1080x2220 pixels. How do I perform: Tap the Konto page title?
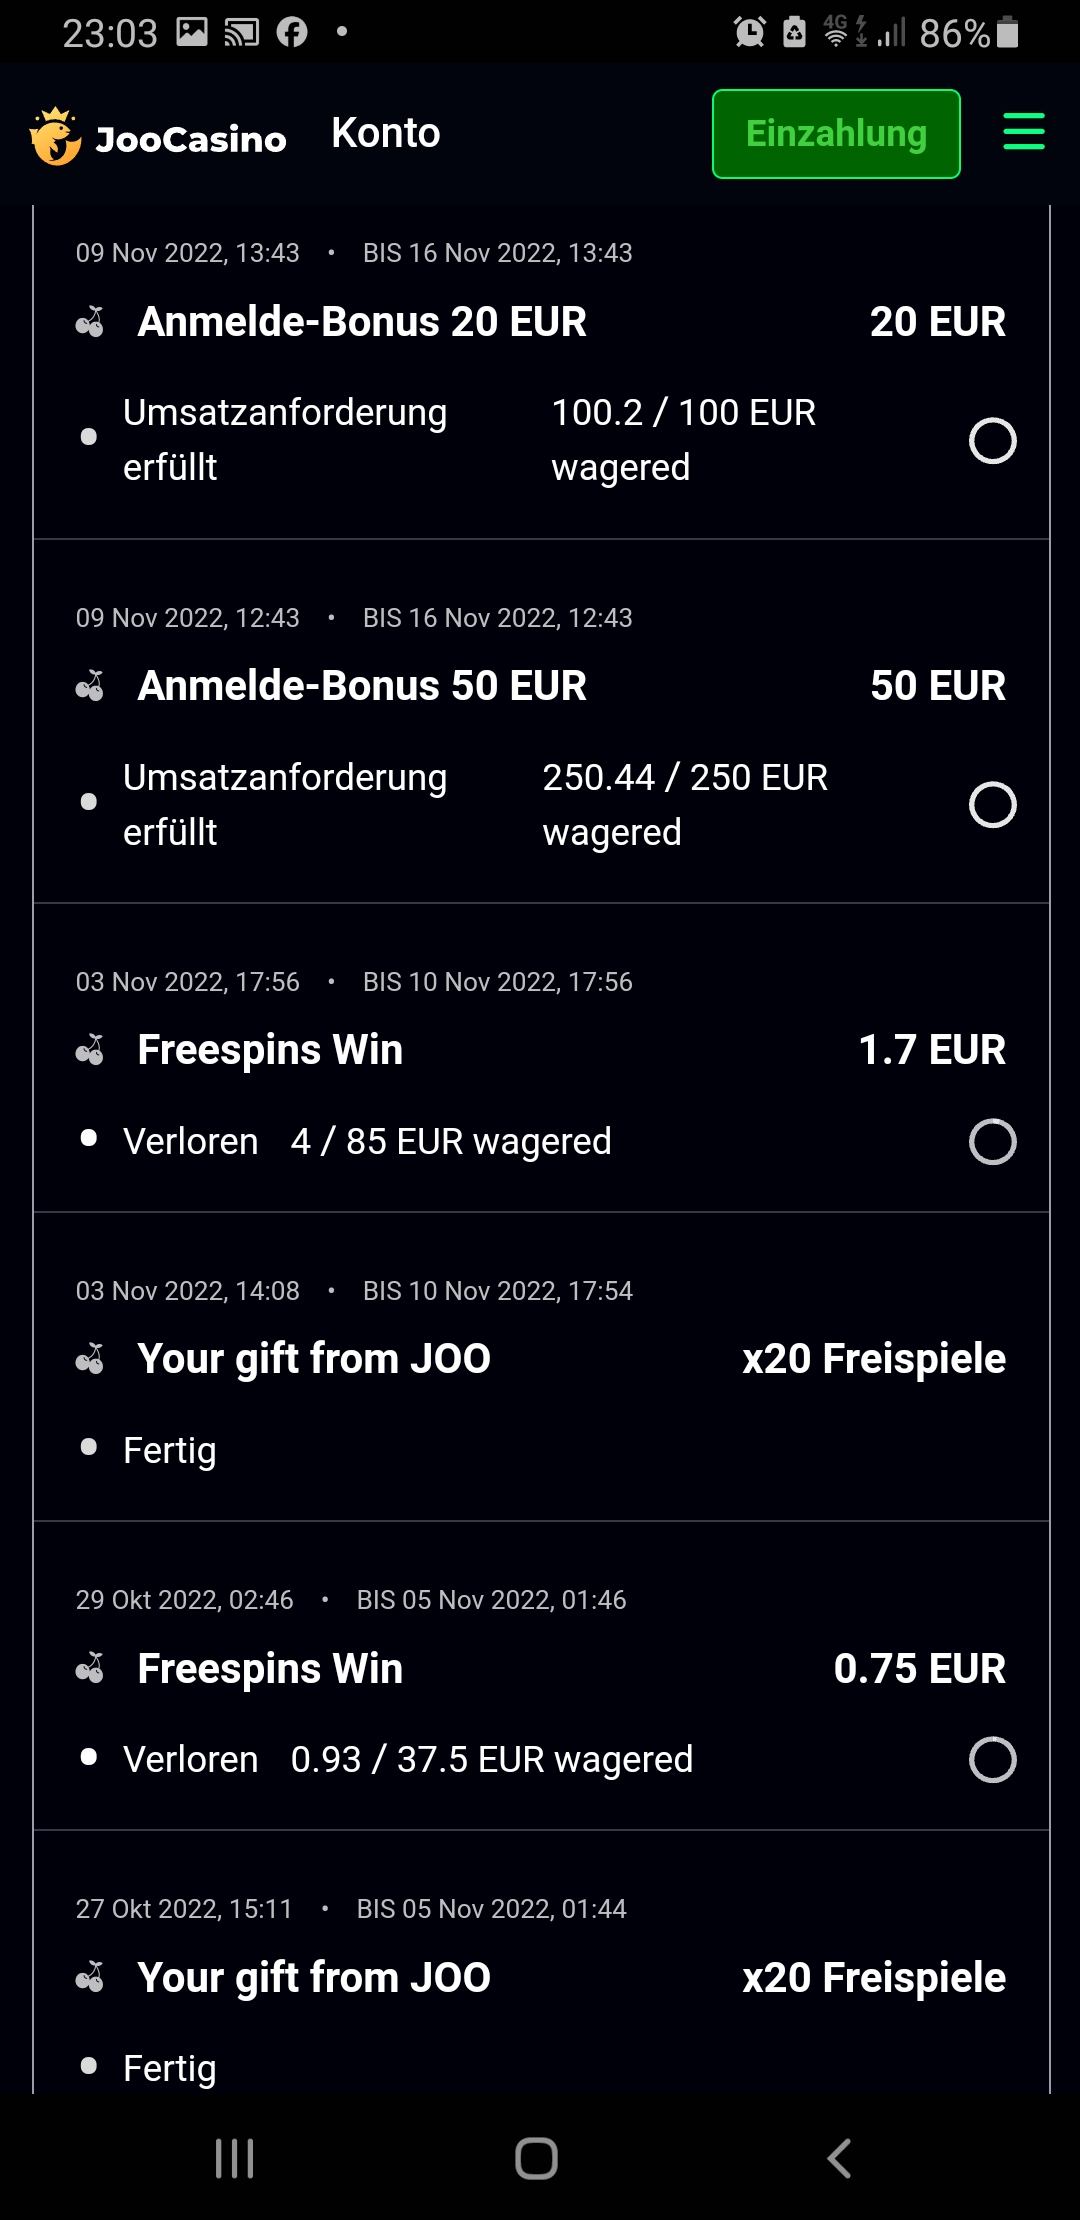385,133
